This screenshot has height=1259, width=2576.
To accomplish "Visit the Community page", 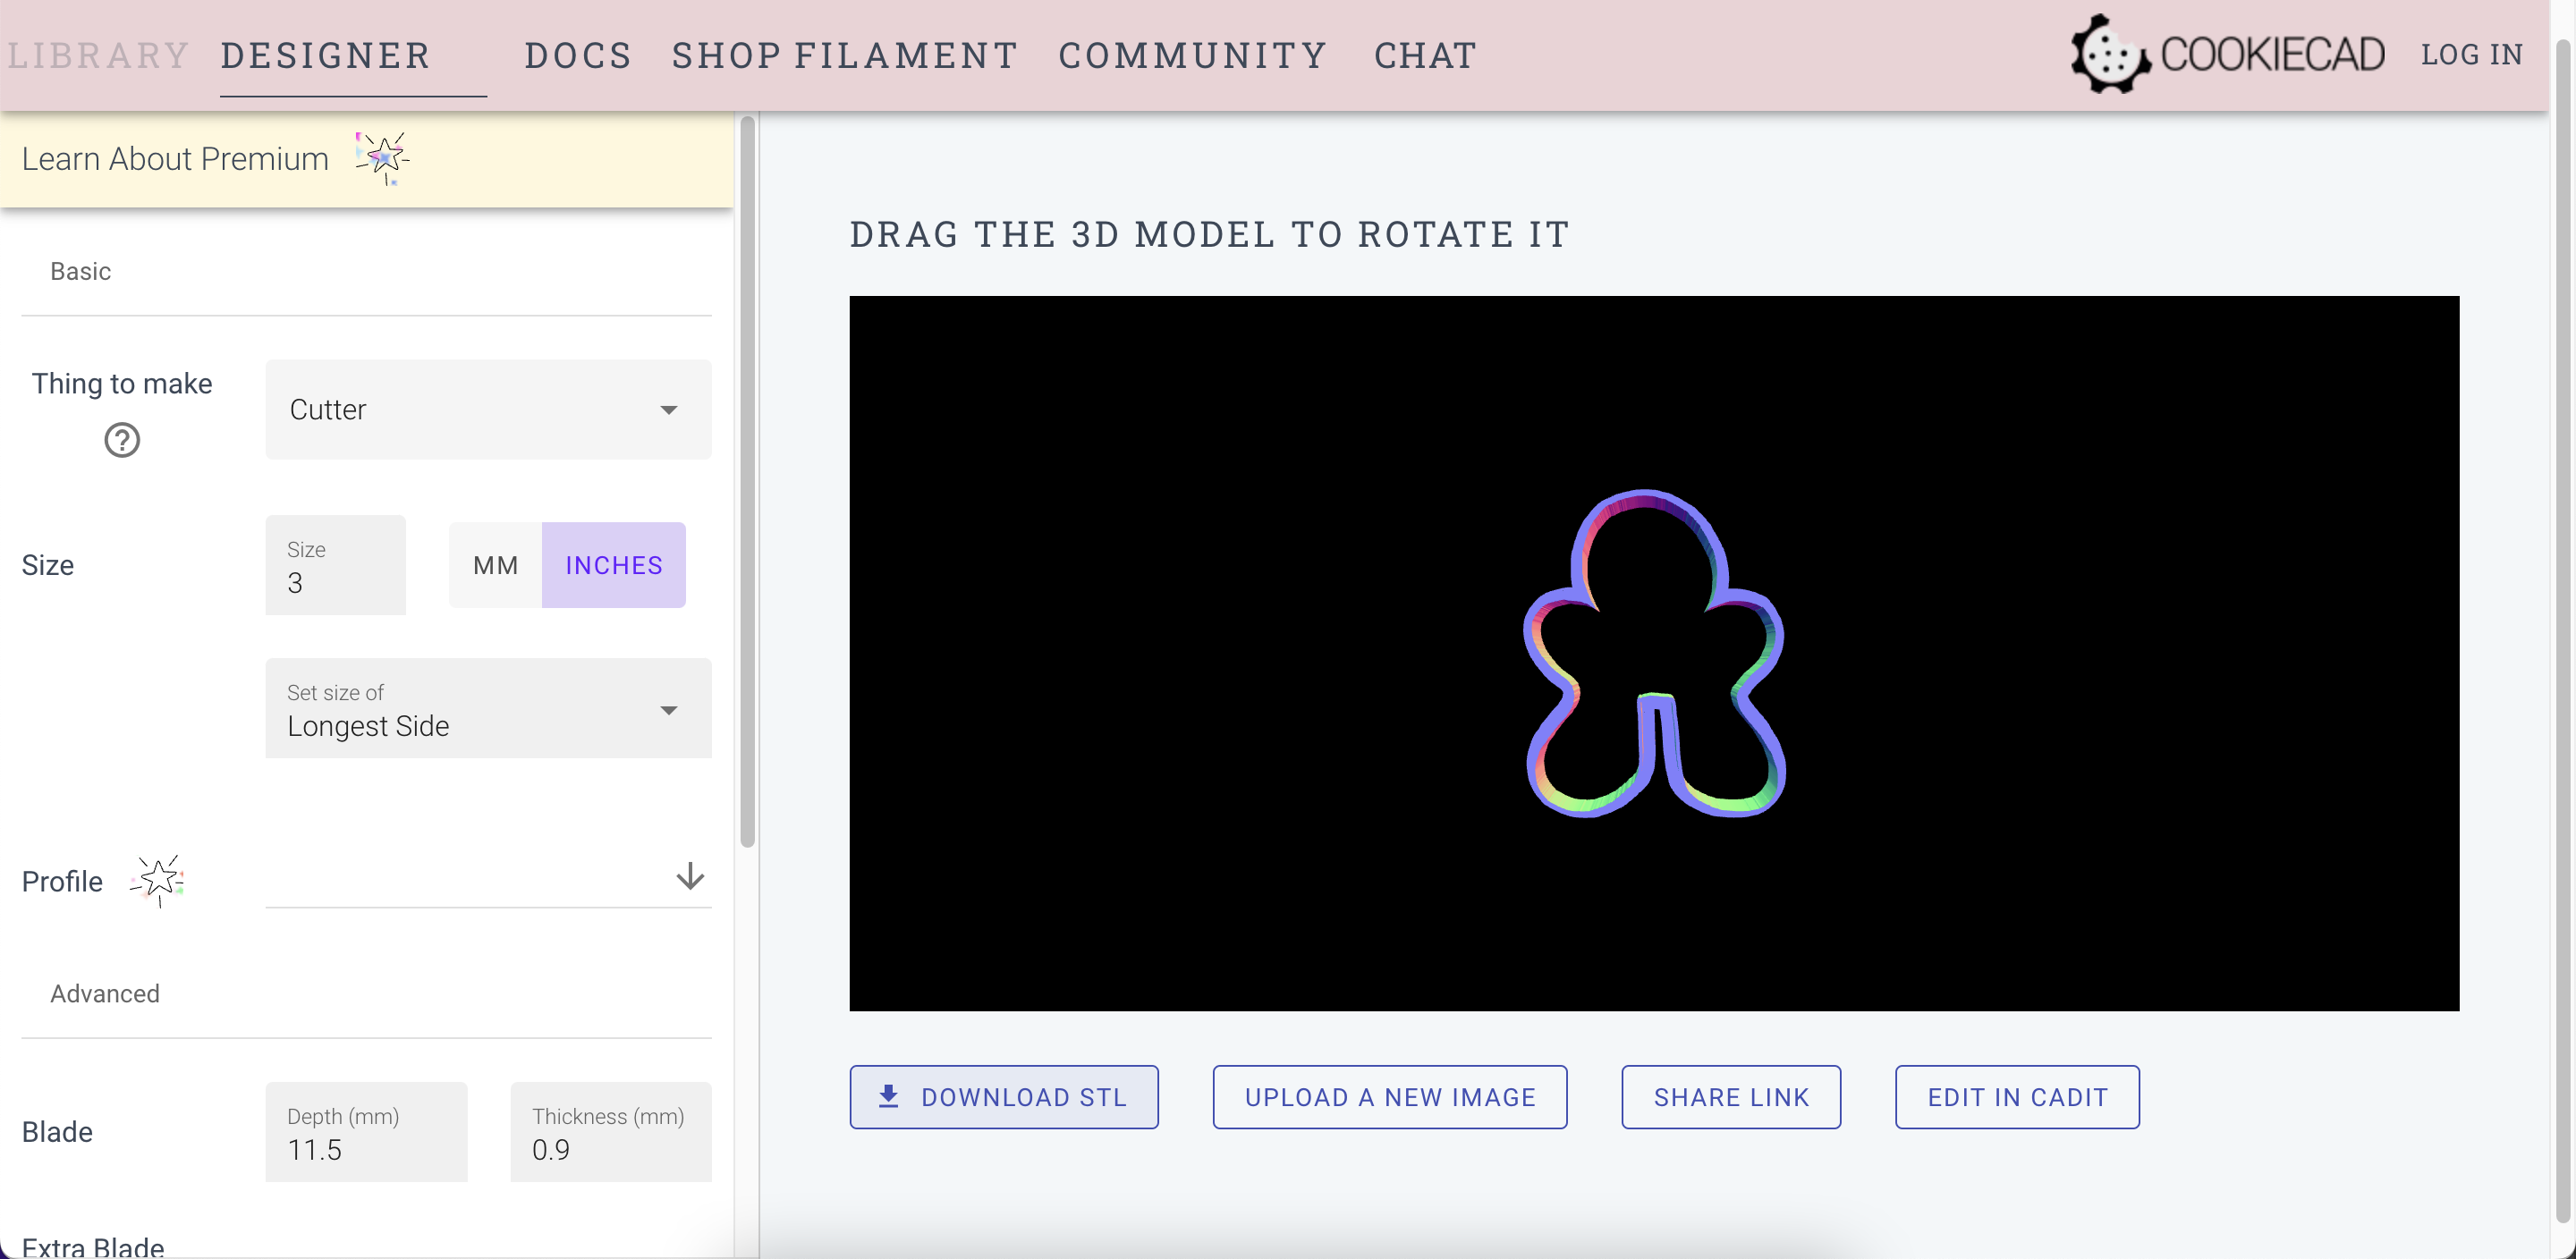I will [x=1192, y=55].
